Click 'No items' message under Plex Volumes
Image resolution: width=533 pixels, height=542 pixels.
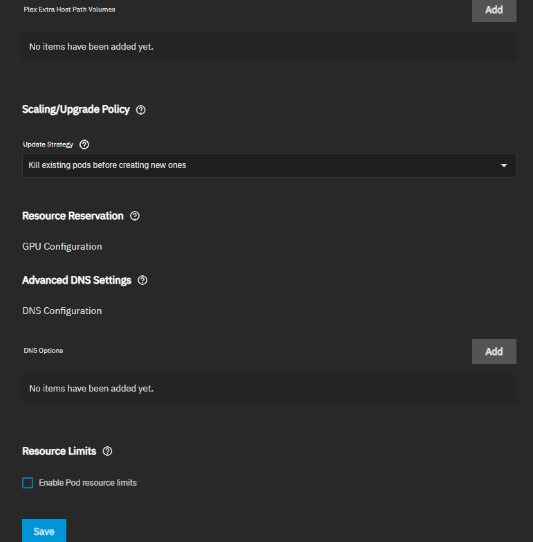coord(91,47)
